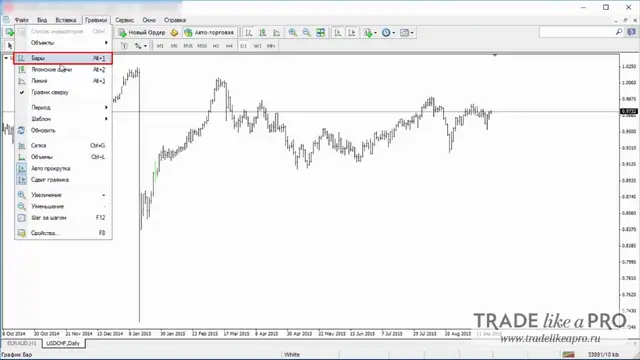Click the 'White' profile status entry
The height and width of the screenshot is (360, 640).
pos(292,355)
